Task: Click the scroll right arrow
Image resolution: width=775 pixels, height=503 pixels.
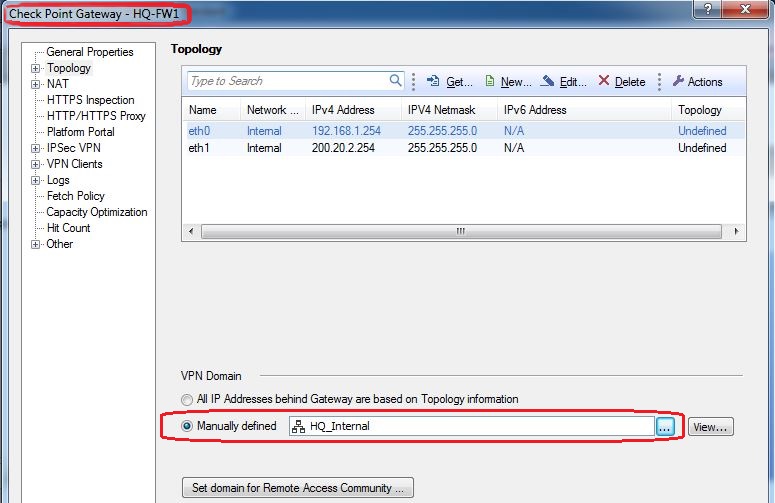Action: point(736,231)
